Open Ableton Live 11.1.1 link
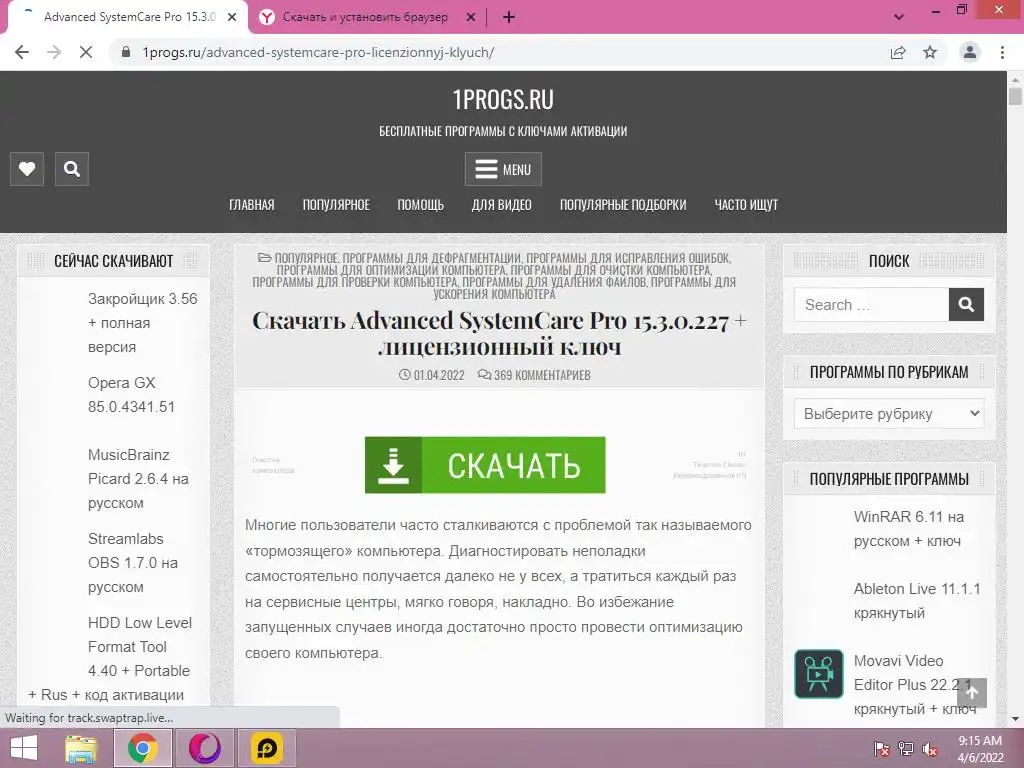 coord(917,600)
